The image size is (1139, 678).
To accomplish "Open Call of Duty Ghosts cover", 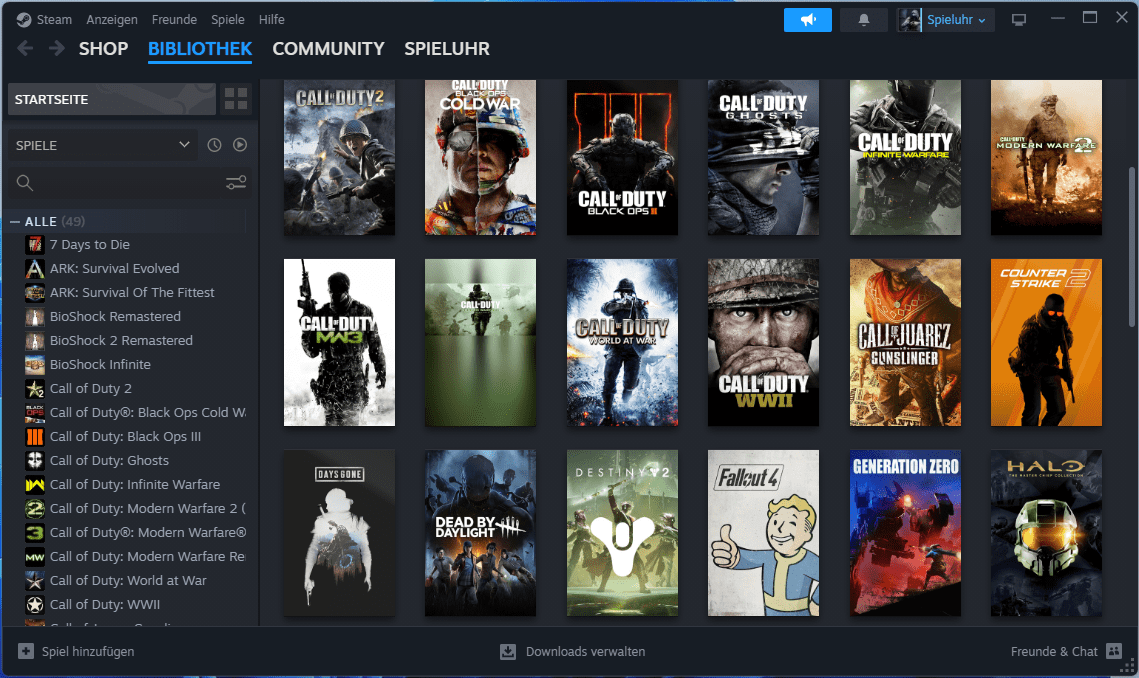I will (763, 157).
